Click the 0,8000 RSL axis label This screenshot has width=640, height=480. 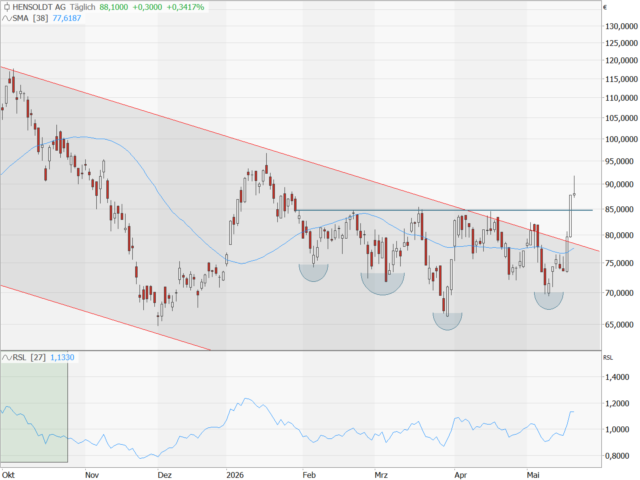coord(617,456)
